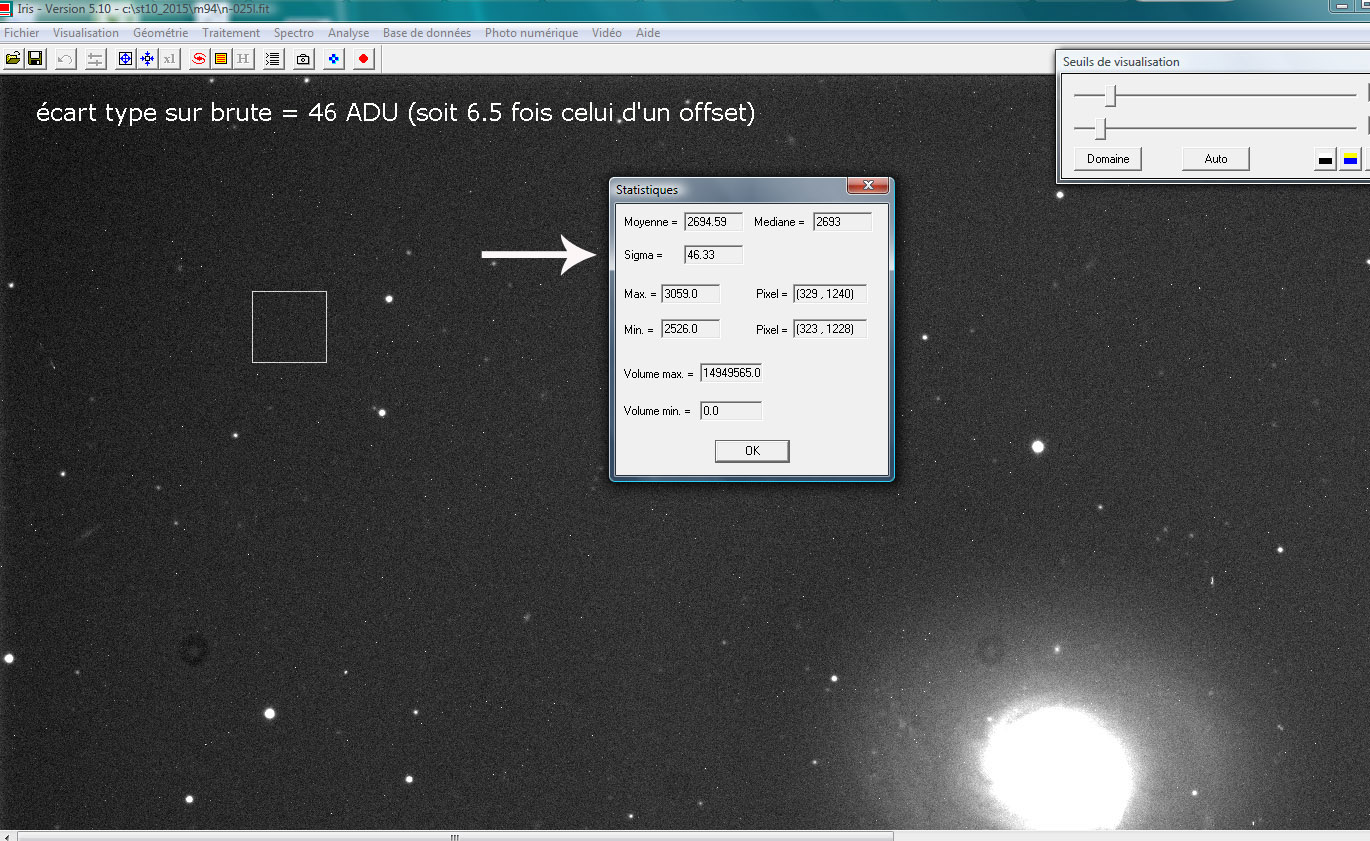Click the Mediane value field
1370x841 pixels.
[842, 222]
